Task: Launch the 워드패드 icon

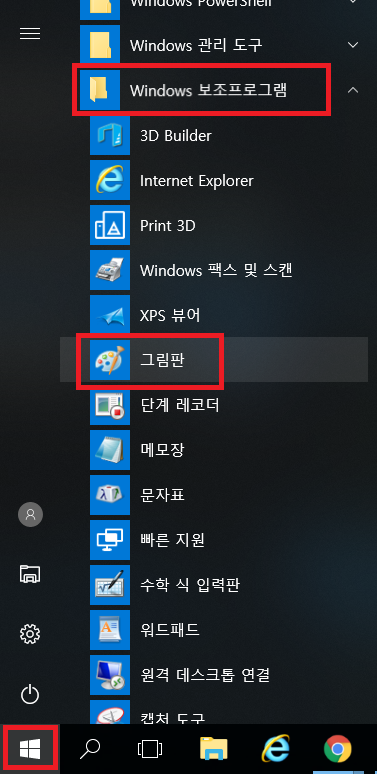Action: pos(110,630)
